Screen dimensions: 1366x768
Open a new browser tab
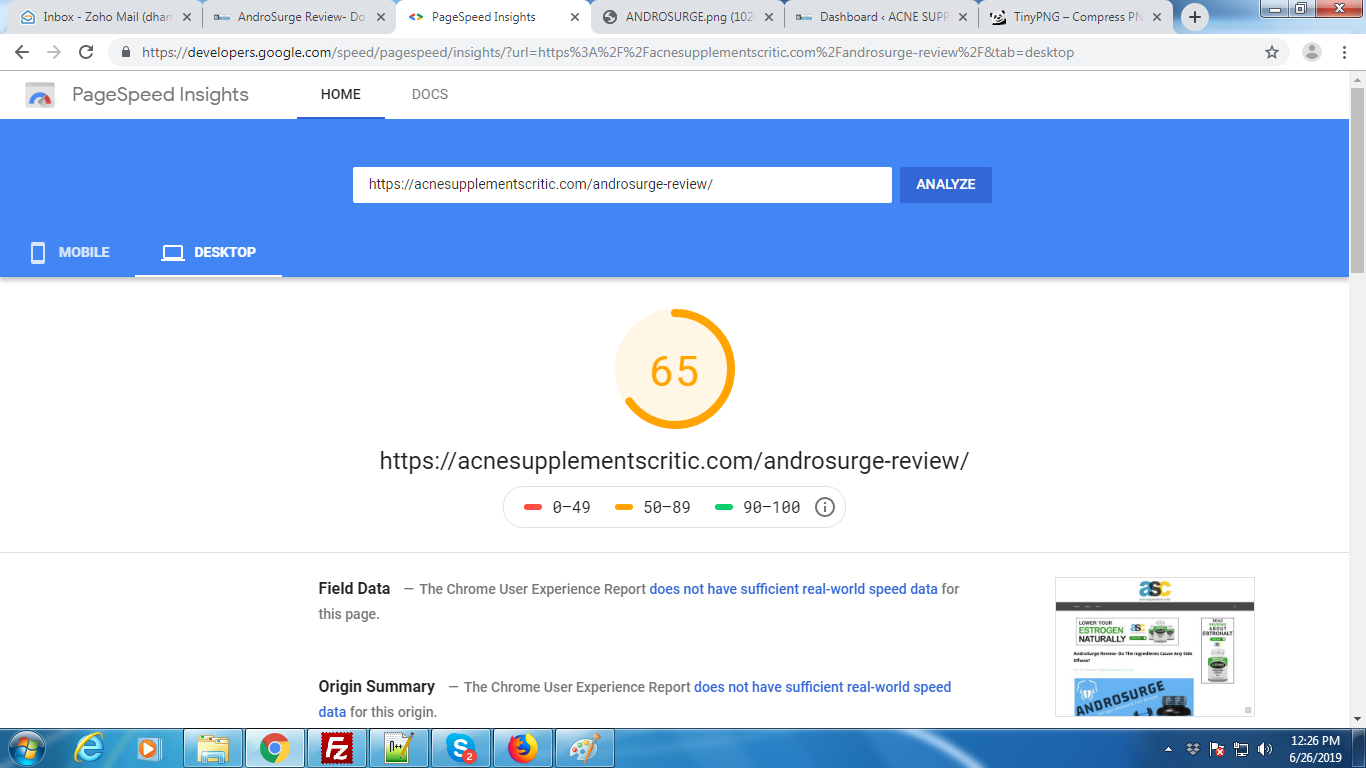coord(1194,17)
